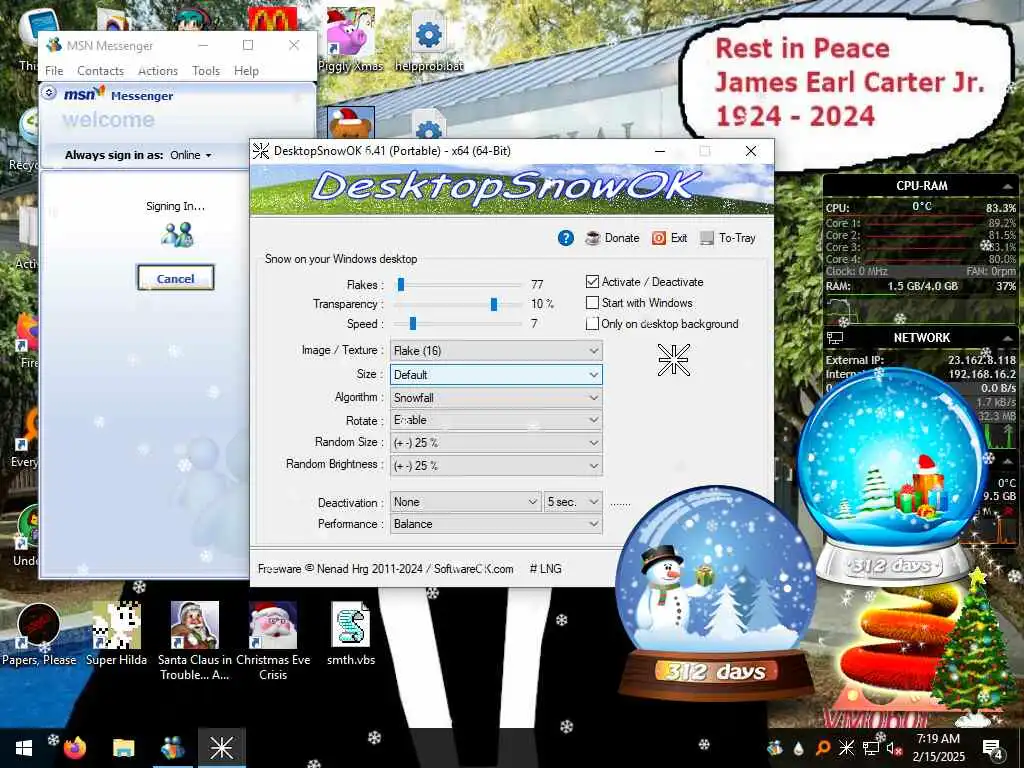Click the MSN buddies tray icon
Image resolution: width=1024 pixels, height=768 pixels.
click(775, 748)
